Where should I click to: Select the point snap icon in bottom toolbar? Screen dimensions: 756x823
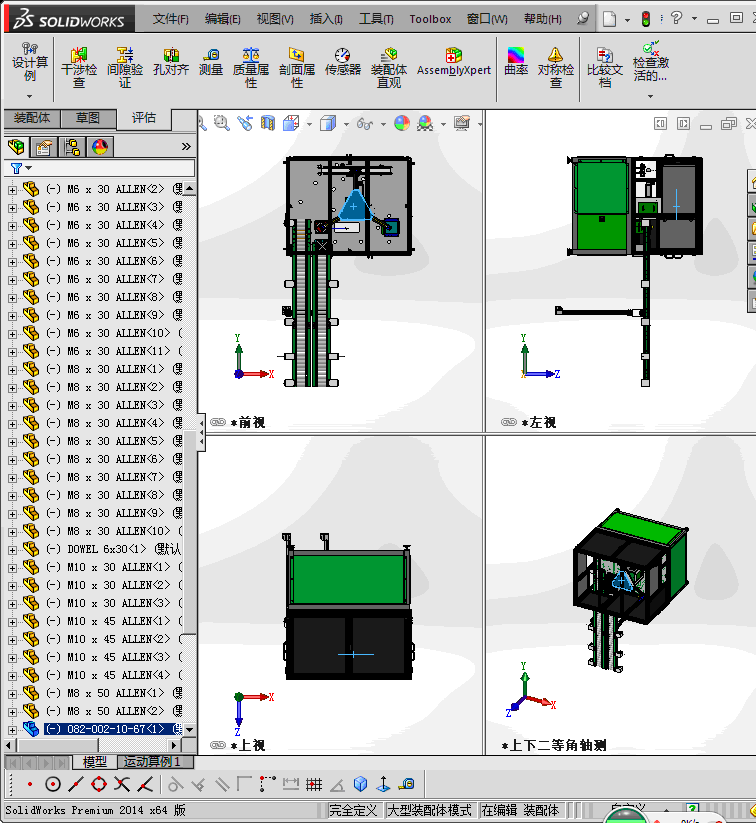click(x=30, y=784)
